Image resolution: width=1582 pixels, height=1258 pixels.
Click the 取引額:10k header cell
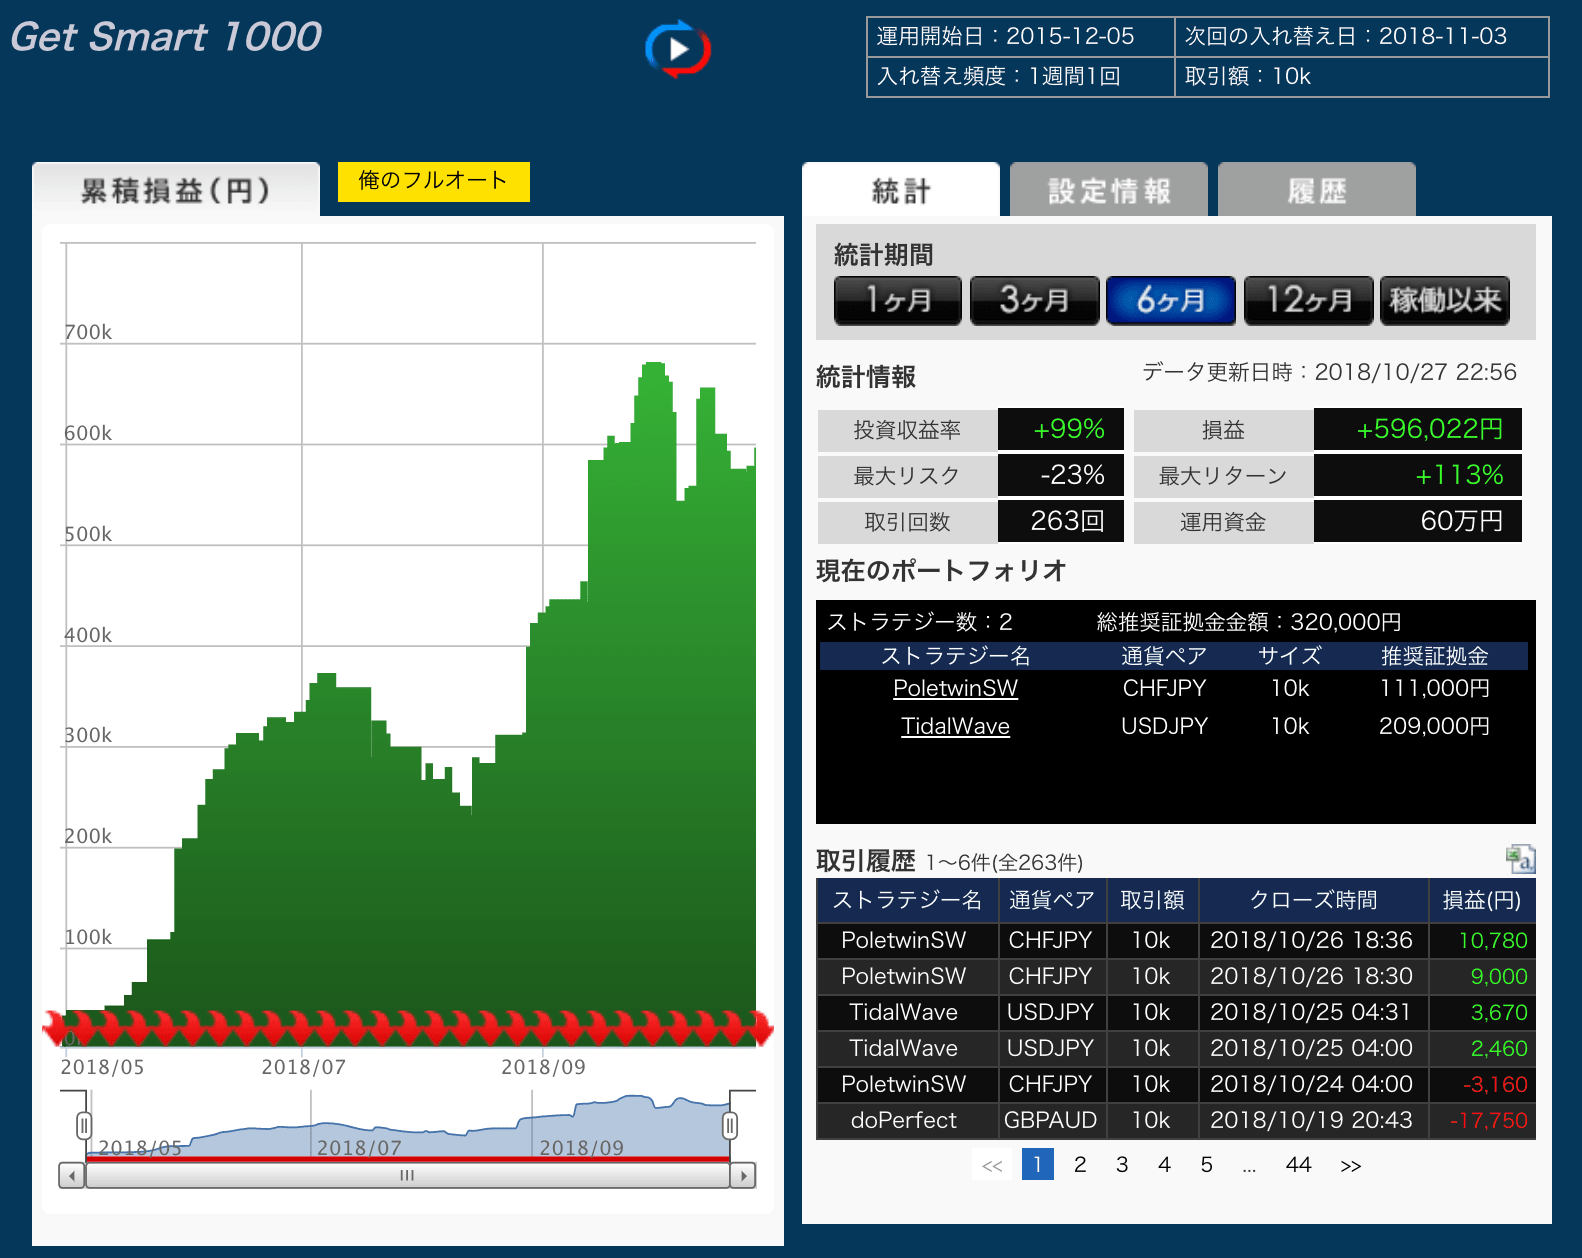[x=1362, y=77]
